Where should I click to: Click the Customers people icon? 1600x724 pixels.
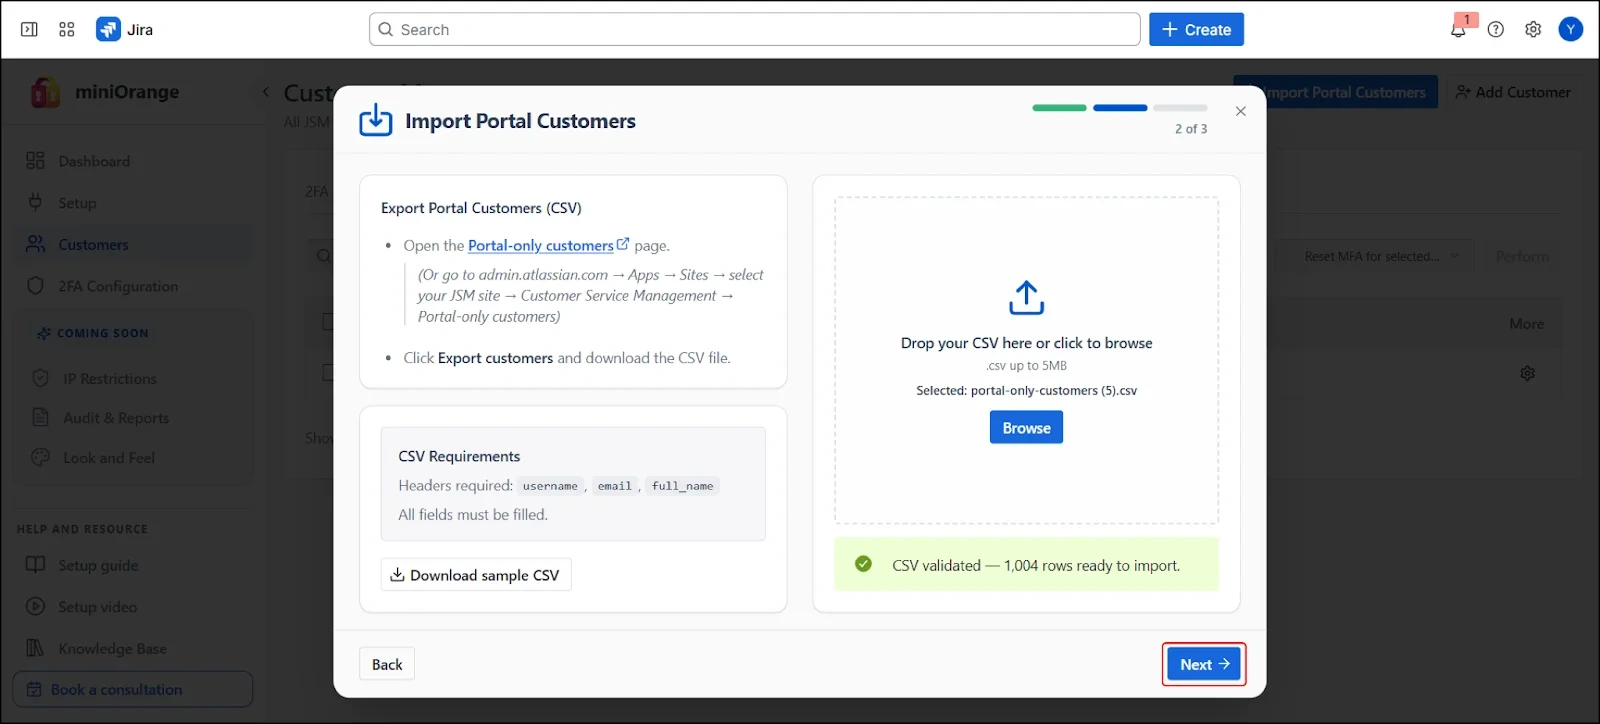(36, 244)
